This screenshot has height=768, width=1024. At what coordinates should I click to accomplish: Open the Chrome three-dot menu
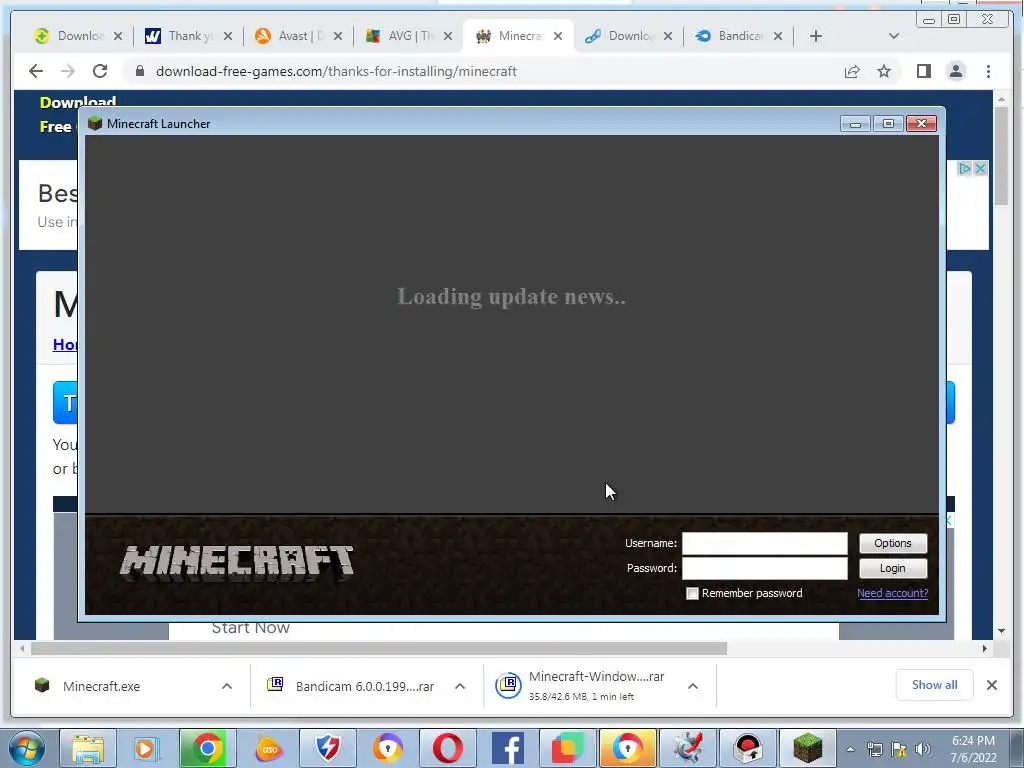988,71
